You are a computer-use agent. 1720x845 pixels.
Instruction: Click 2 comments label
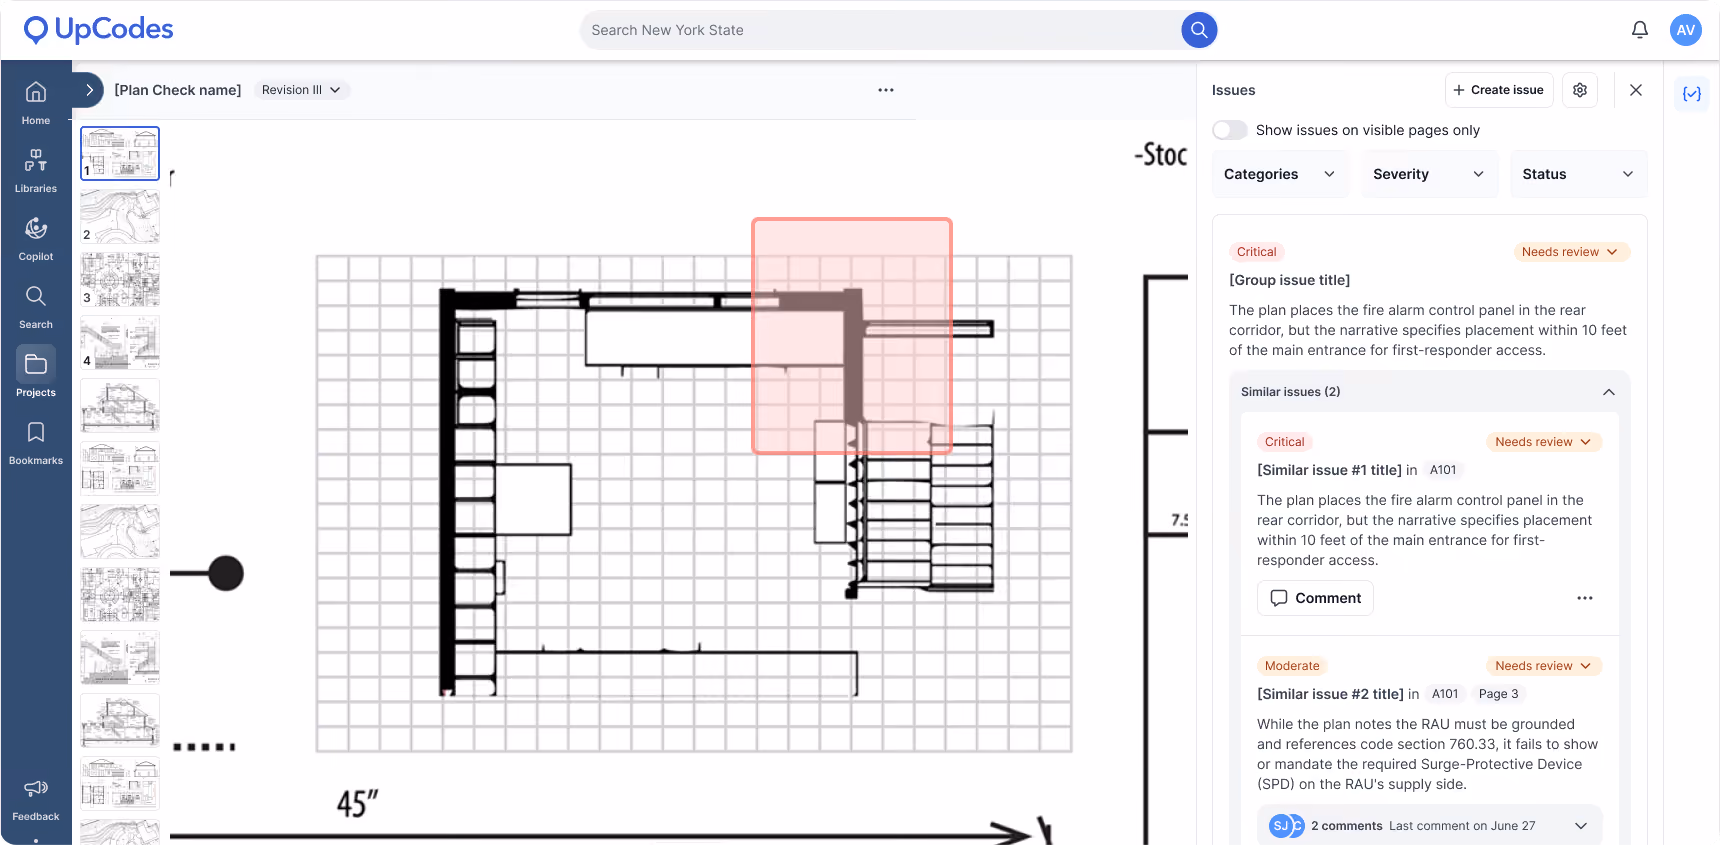[1347, 826]
